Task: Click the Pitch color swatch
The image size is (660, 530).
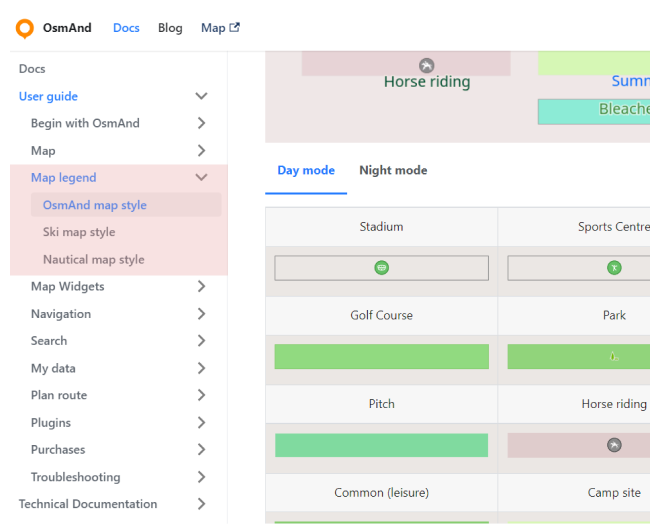Action: click(381, 445)
